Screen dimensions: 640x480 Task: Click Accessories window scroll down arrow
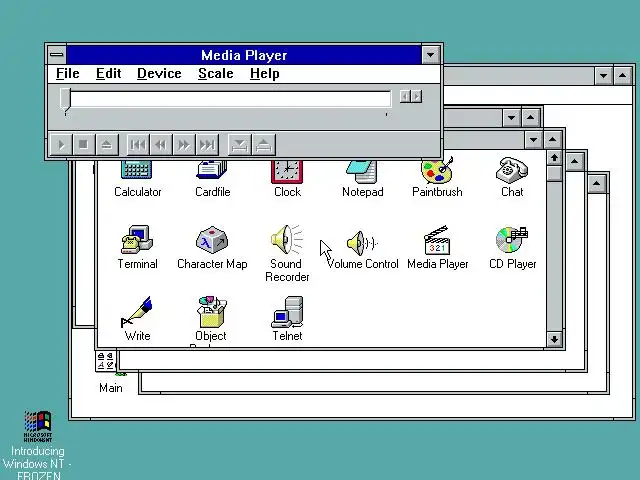[554, 339]
